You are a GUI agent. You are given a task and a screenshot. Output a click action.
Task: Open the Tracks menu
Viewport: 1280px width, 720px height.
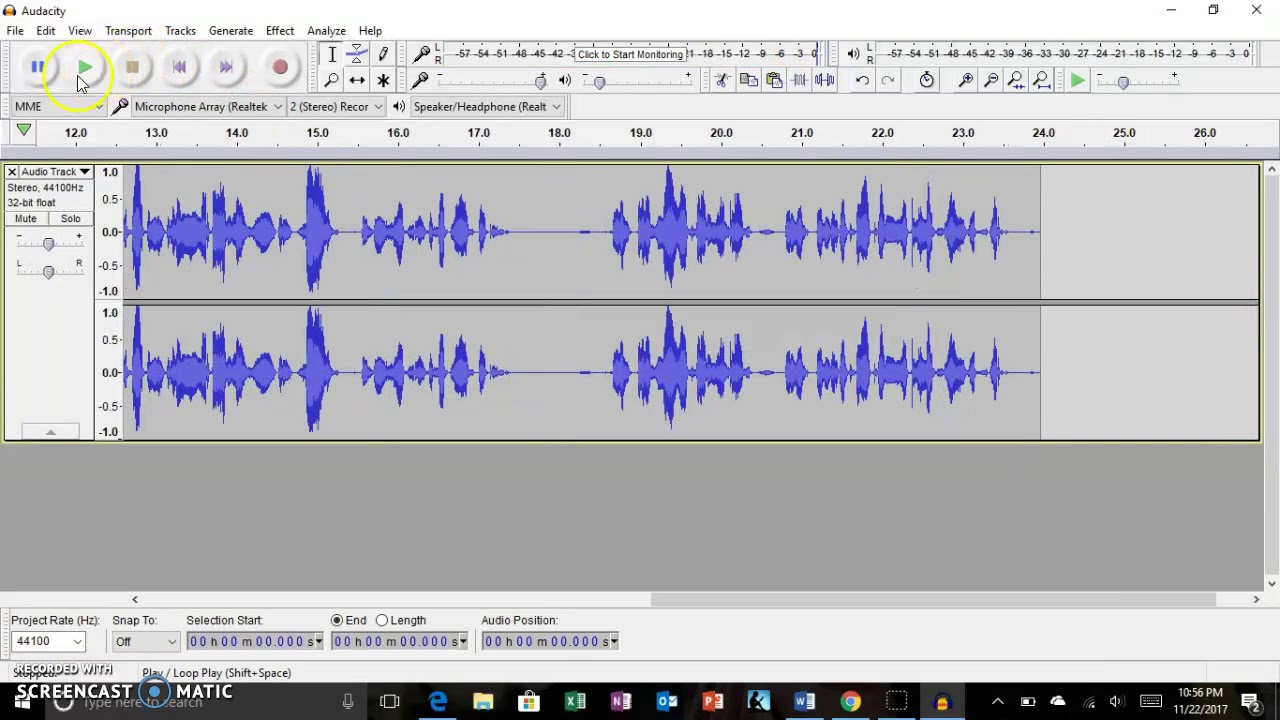180,31
